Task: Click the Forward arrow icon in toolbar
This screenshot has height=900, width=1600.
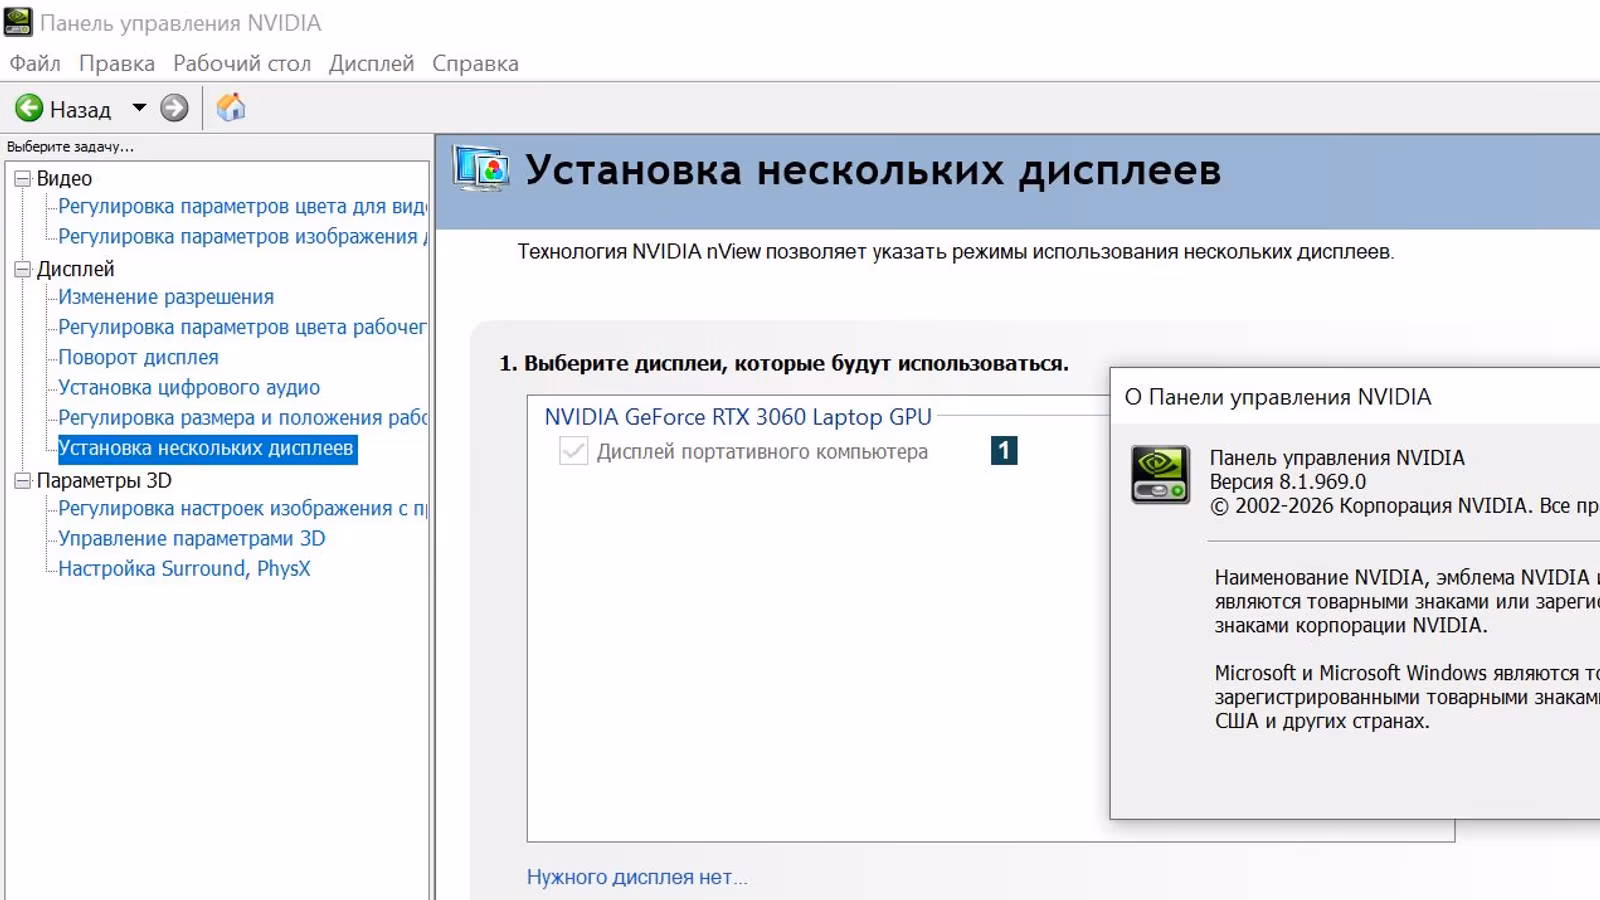Action: pyautogui.click(x=174, y=108)
